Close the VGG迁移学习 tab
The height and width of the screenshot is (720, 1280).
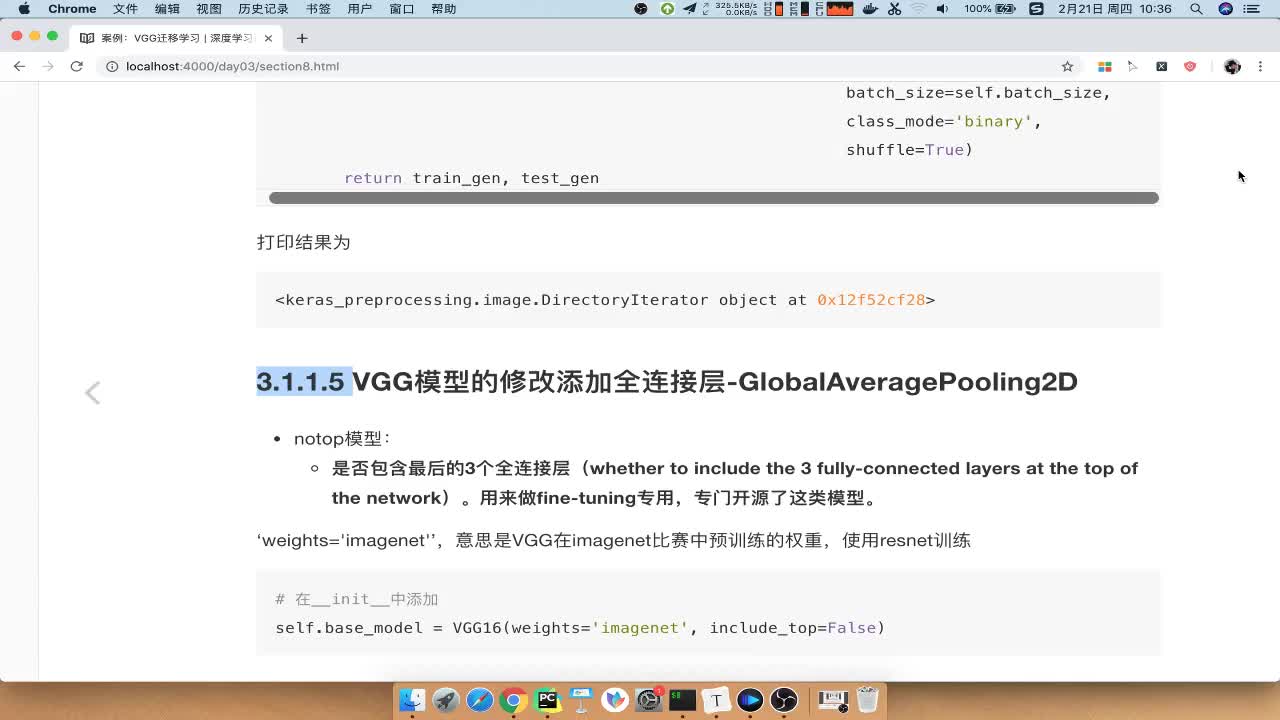click(268, 38)
